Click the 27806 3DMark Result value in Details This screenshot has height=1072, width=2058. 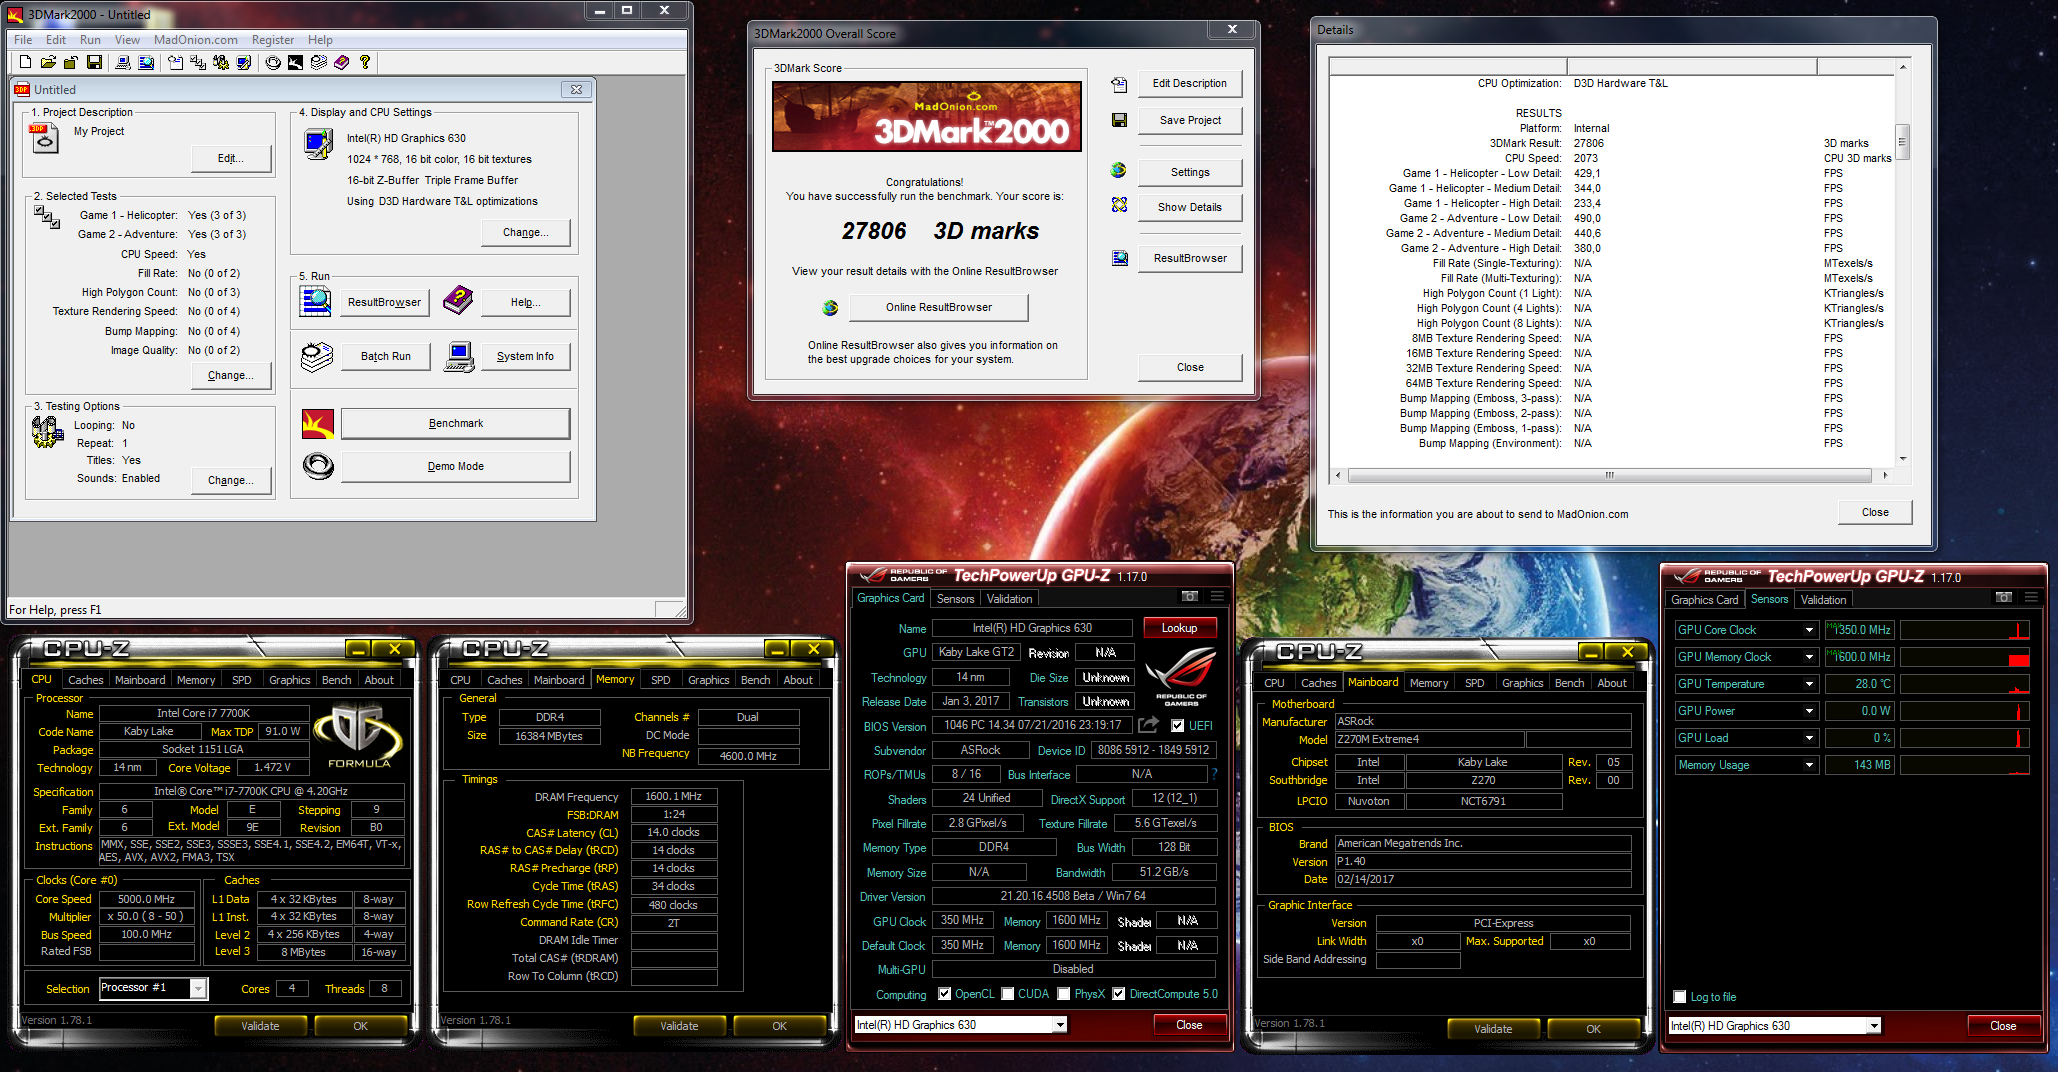click(x=1589, y=143)
